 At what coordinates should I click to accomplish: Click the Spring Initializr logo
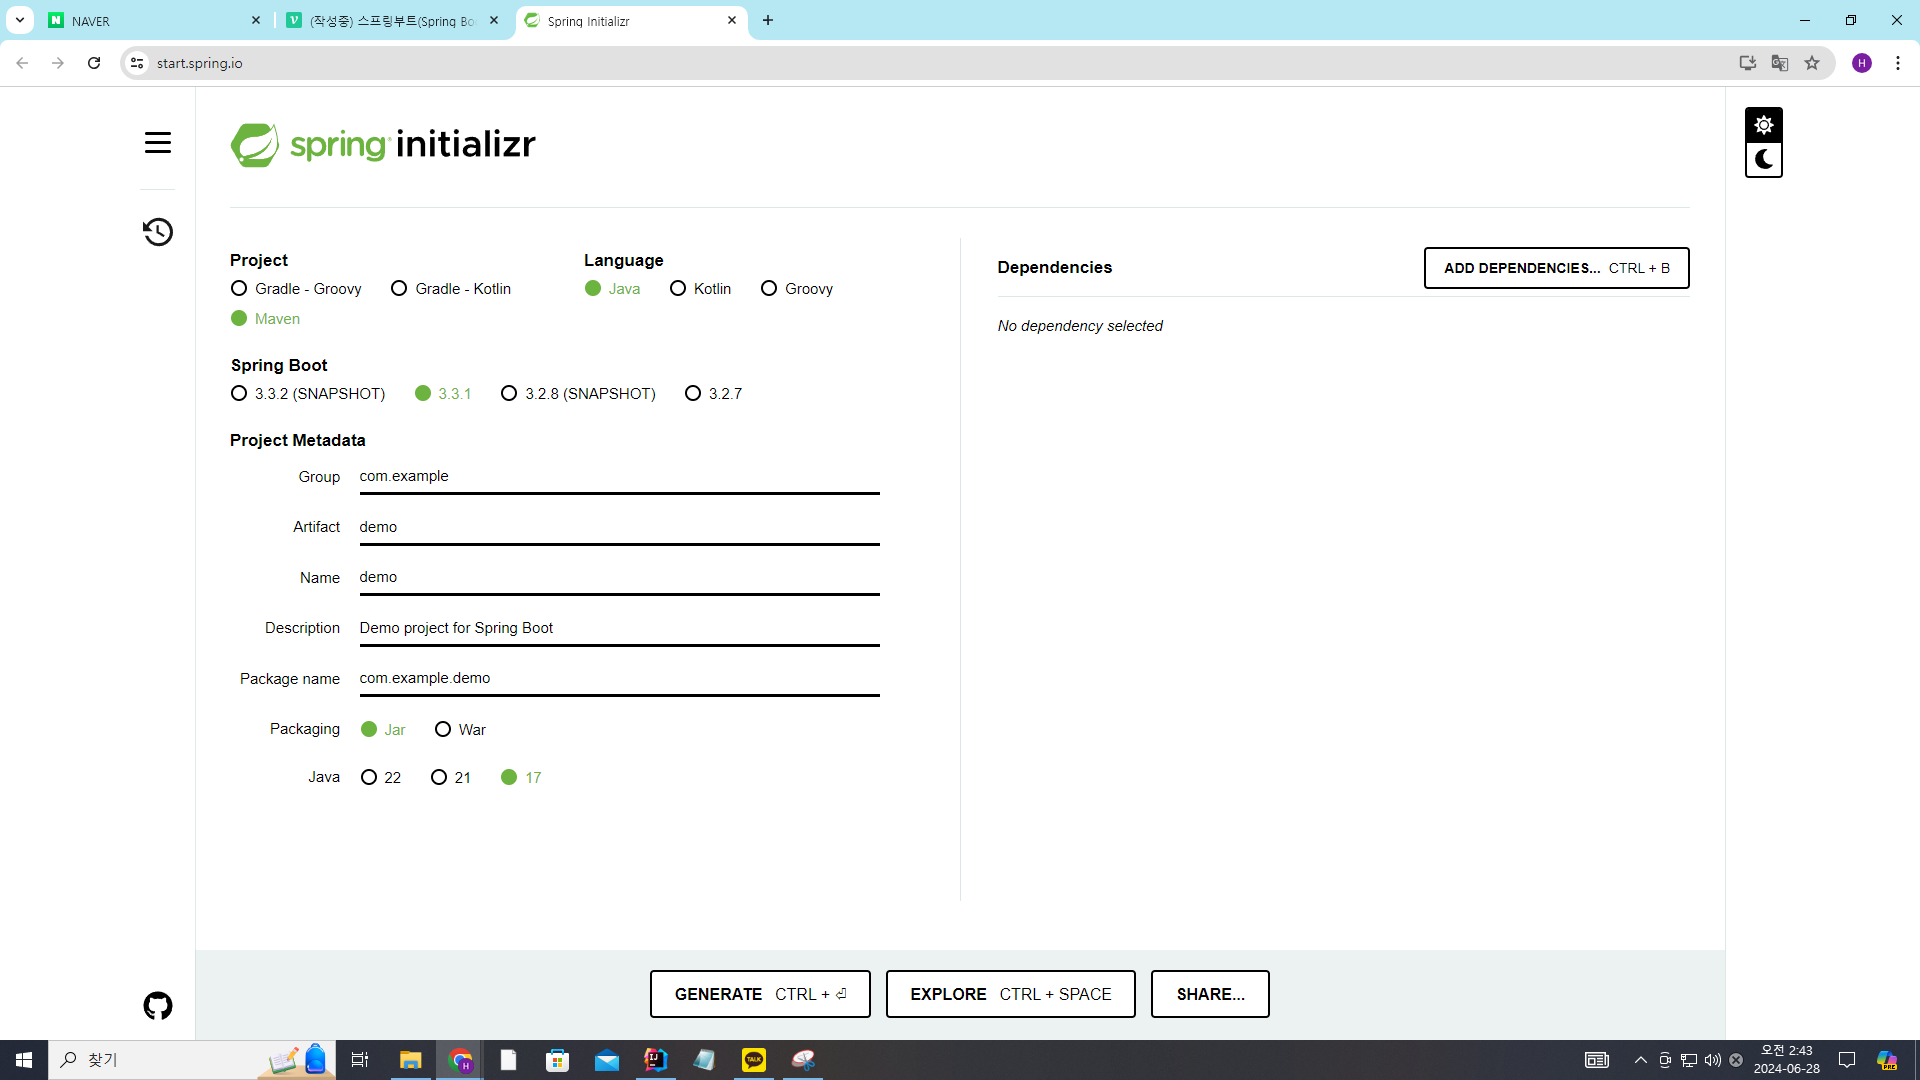pyautogui.click(x=383, y=145)
